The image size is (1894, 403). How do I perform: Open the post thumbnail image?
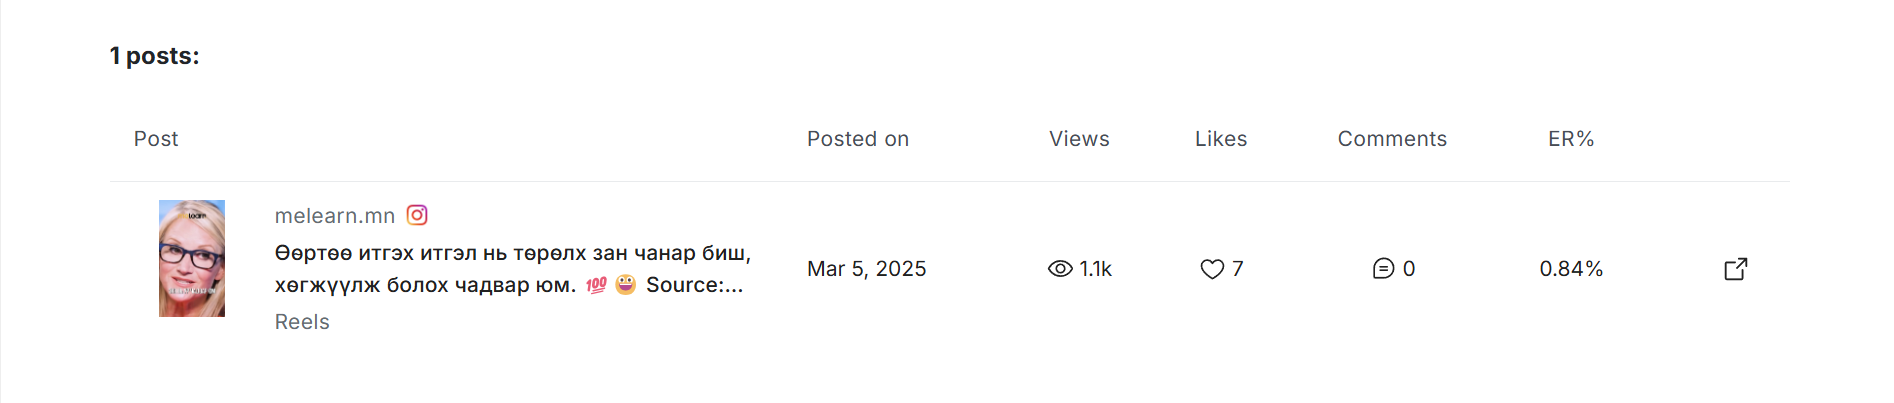(192, 258)
